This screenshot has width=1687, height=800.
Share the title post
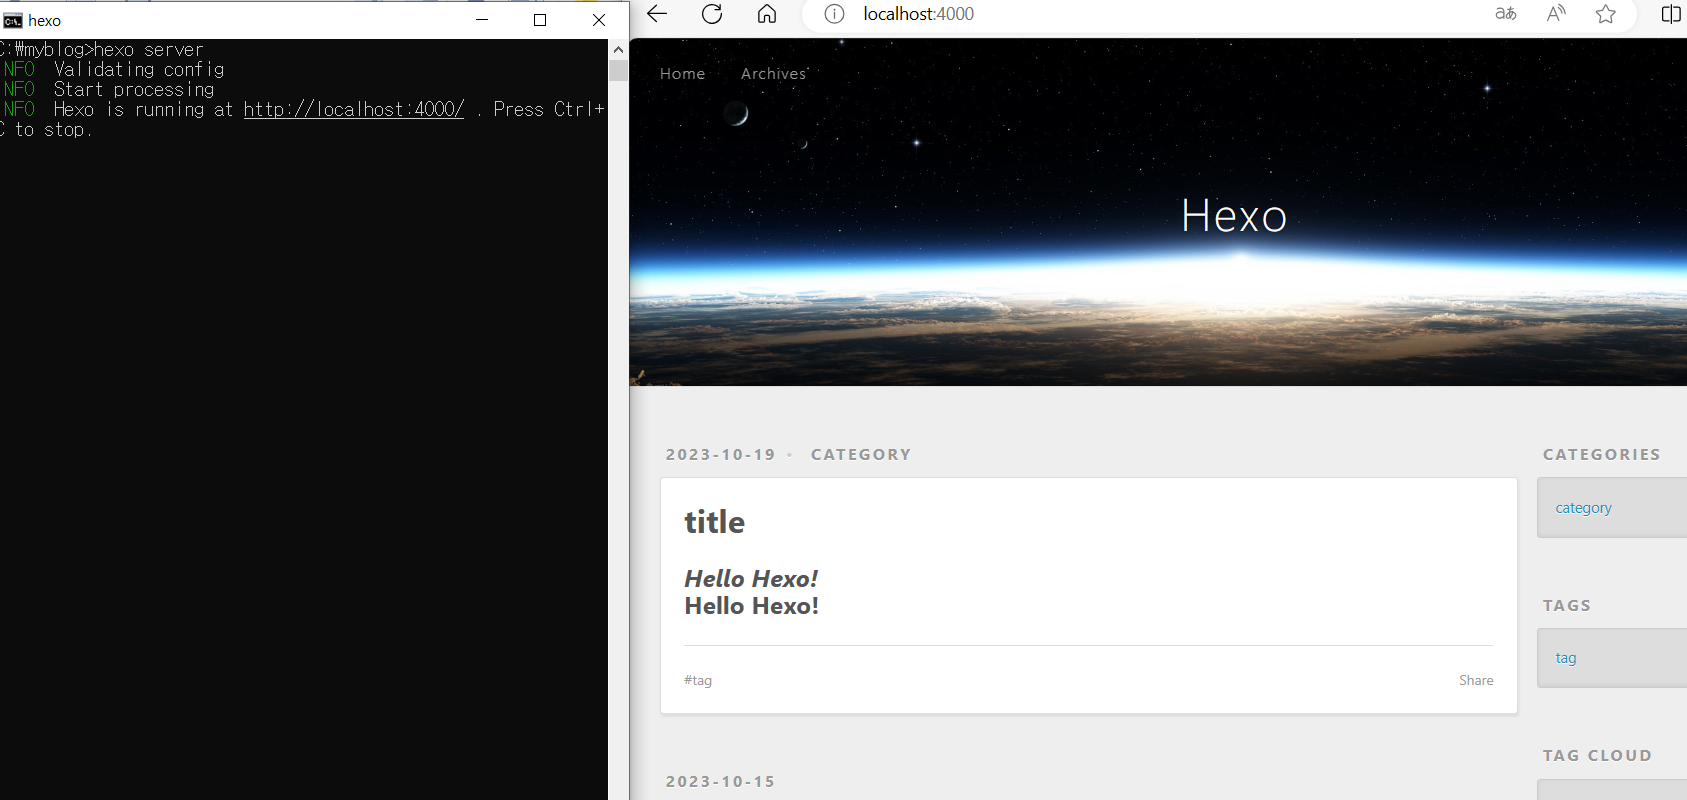(x=1476, y=681)
